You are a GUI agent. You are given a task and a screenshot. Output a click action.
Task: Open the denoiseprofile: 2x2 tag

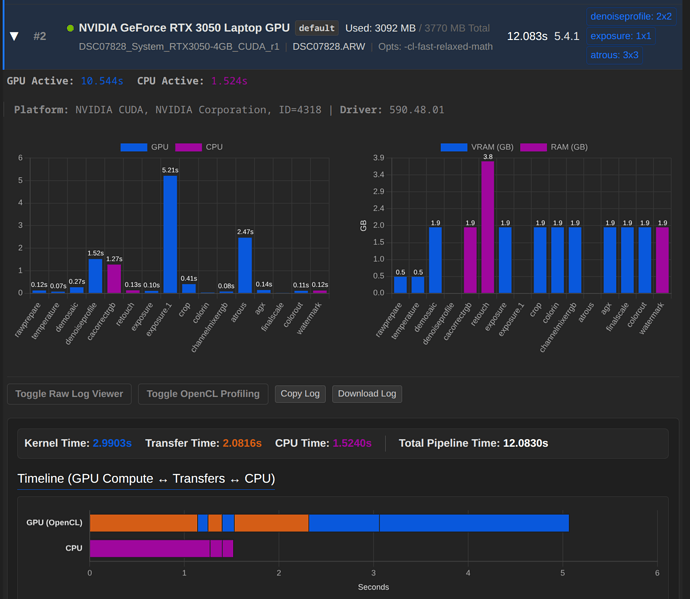click(631, 17)
